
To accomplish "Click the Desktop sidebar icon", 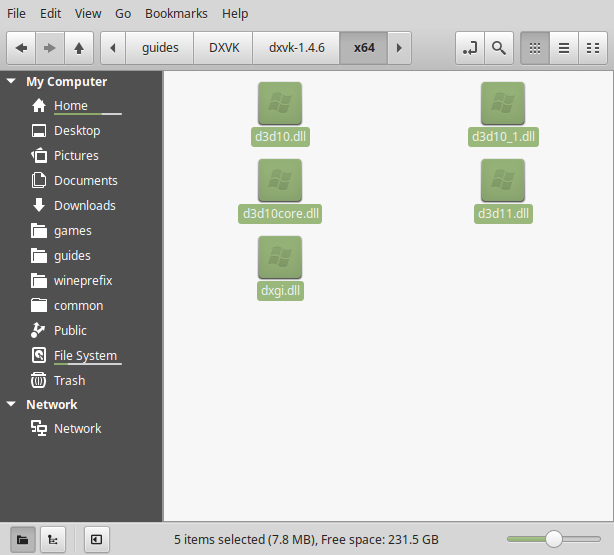I will [x=39, y=130].
